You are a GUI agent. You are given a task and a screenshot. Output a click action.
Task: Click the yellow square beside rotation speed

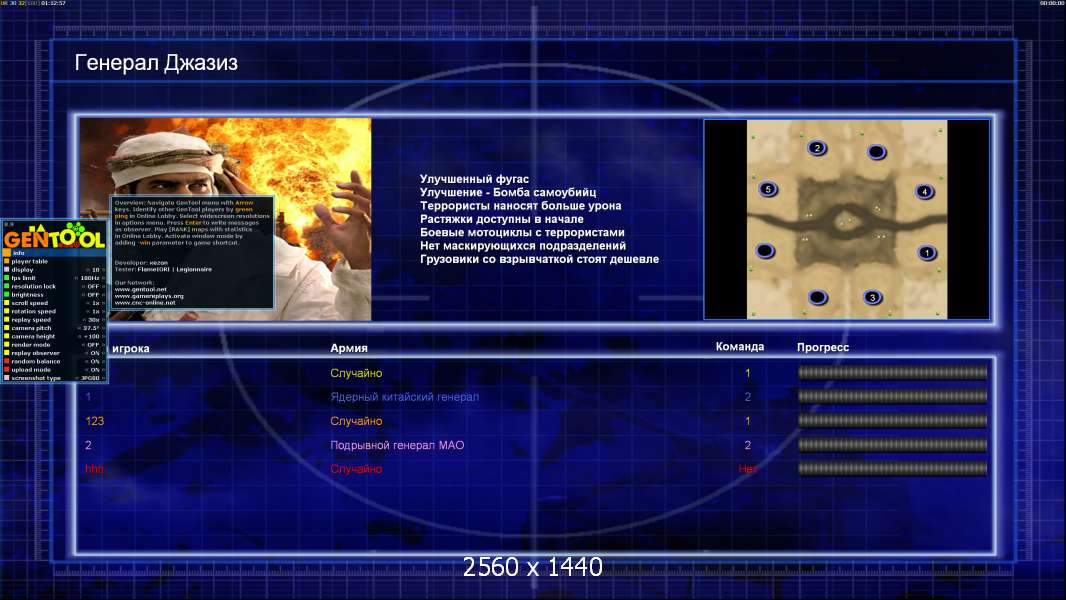(x=7, y=311)
